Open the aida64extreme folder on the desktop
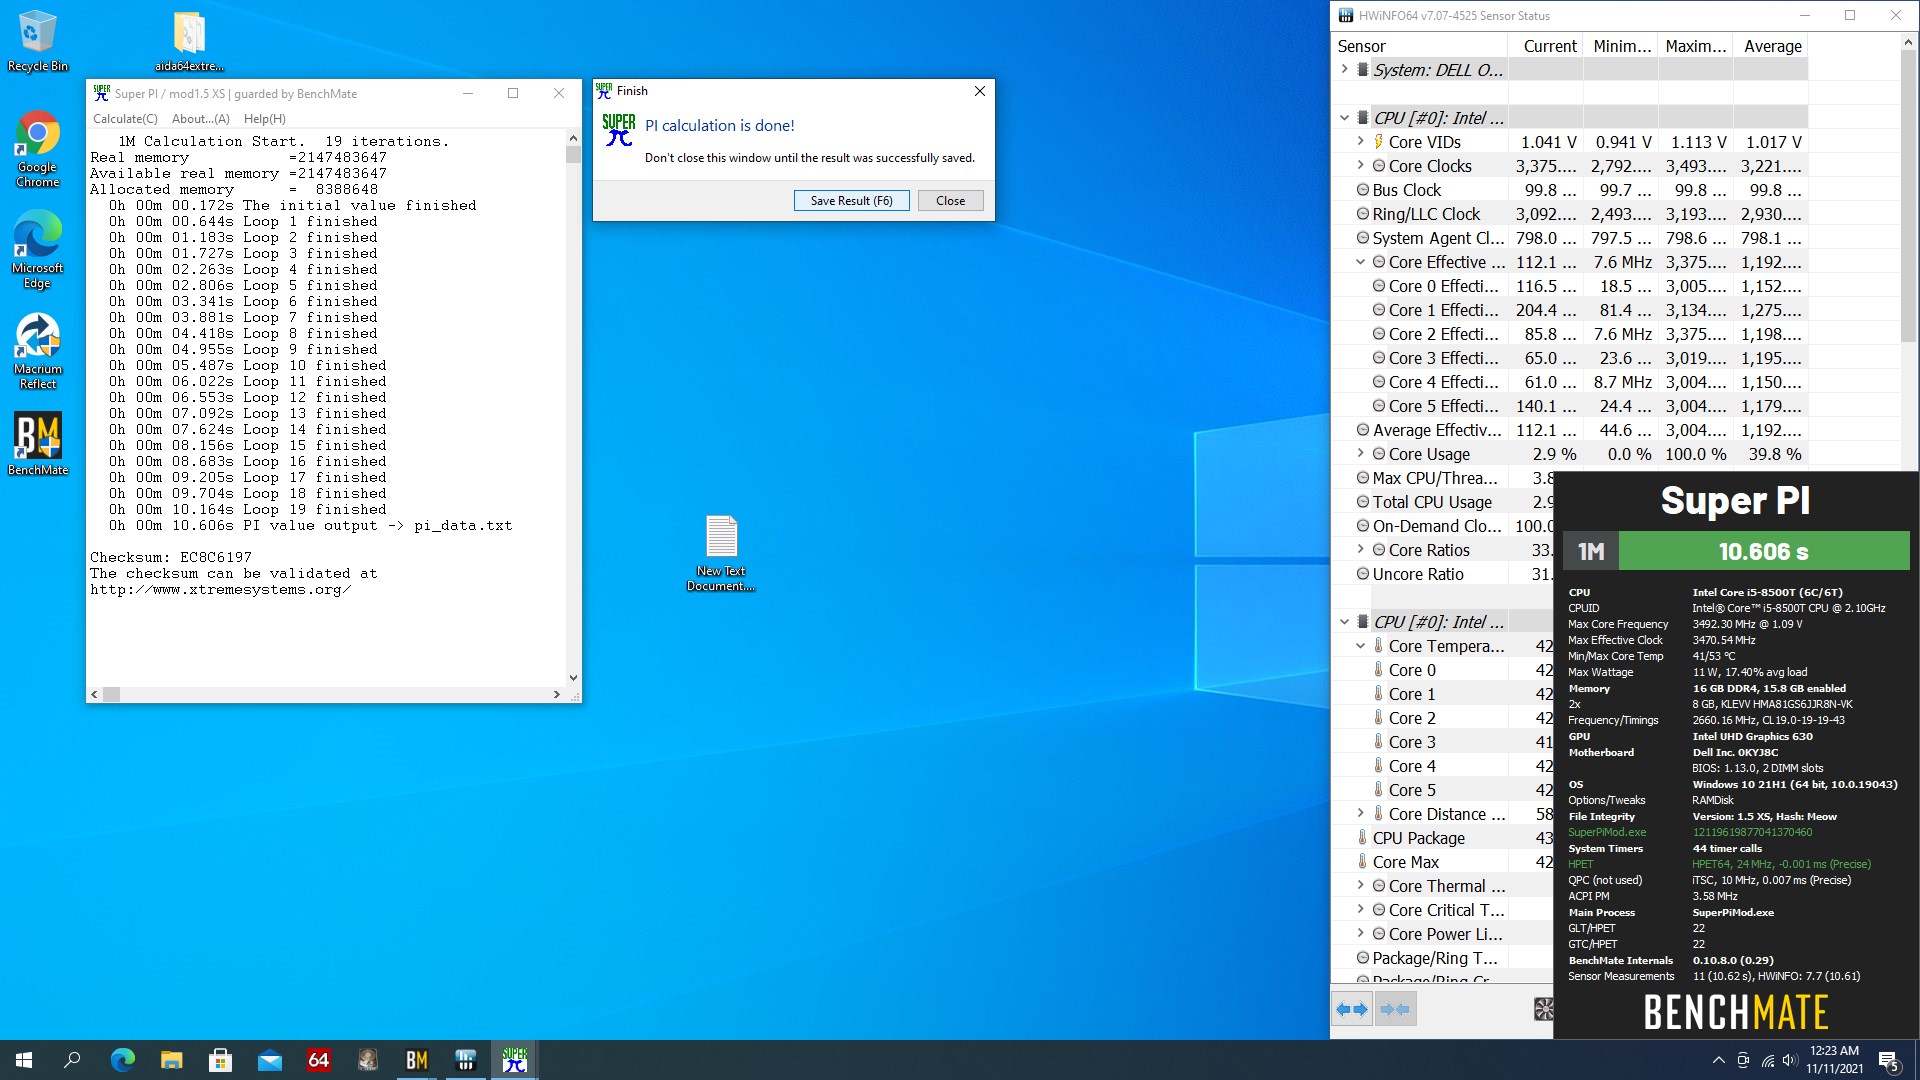 pos(189,42)
